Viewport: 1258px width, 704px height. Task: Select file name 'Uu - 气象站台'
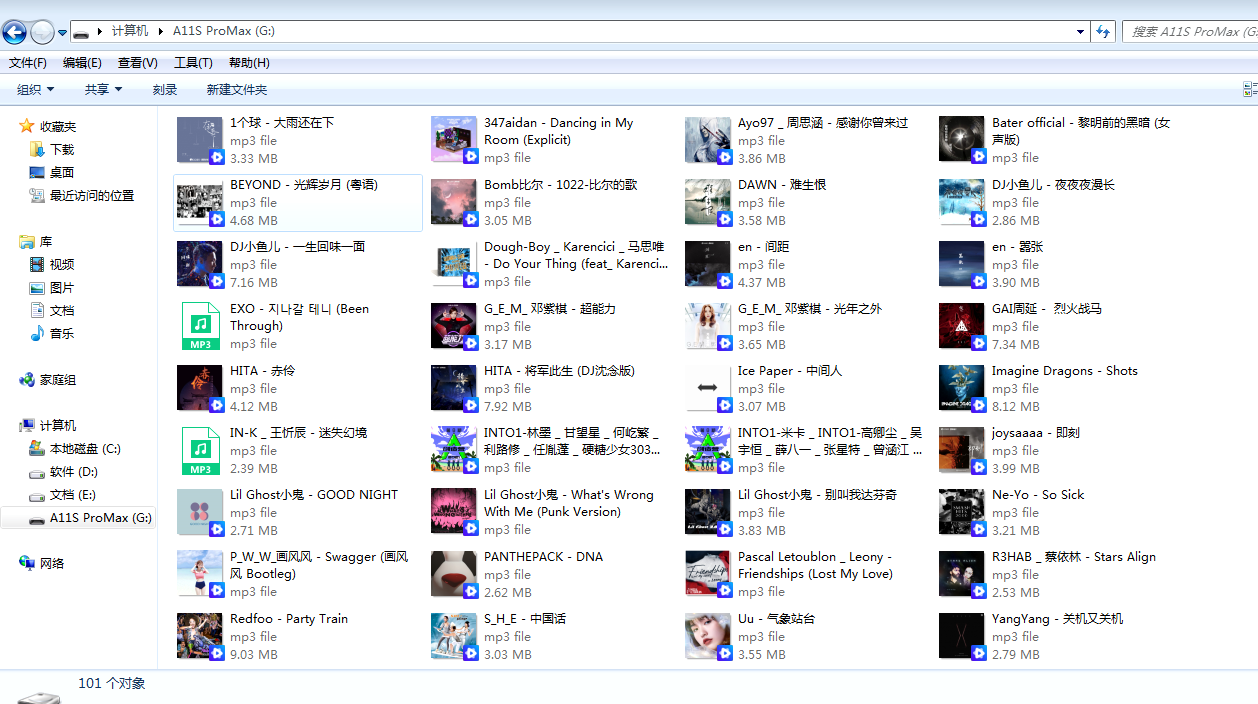776,619
